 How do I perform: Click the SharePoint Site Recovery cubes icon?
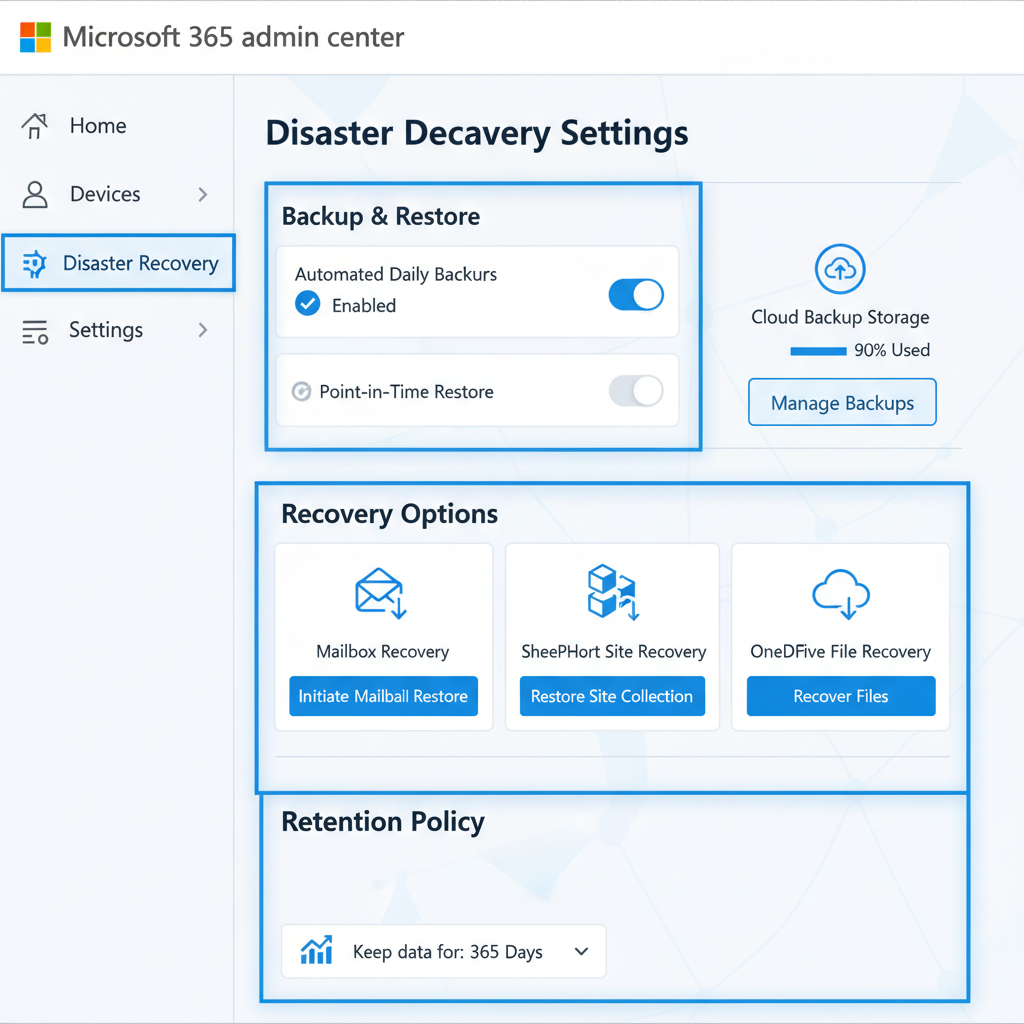613,592
